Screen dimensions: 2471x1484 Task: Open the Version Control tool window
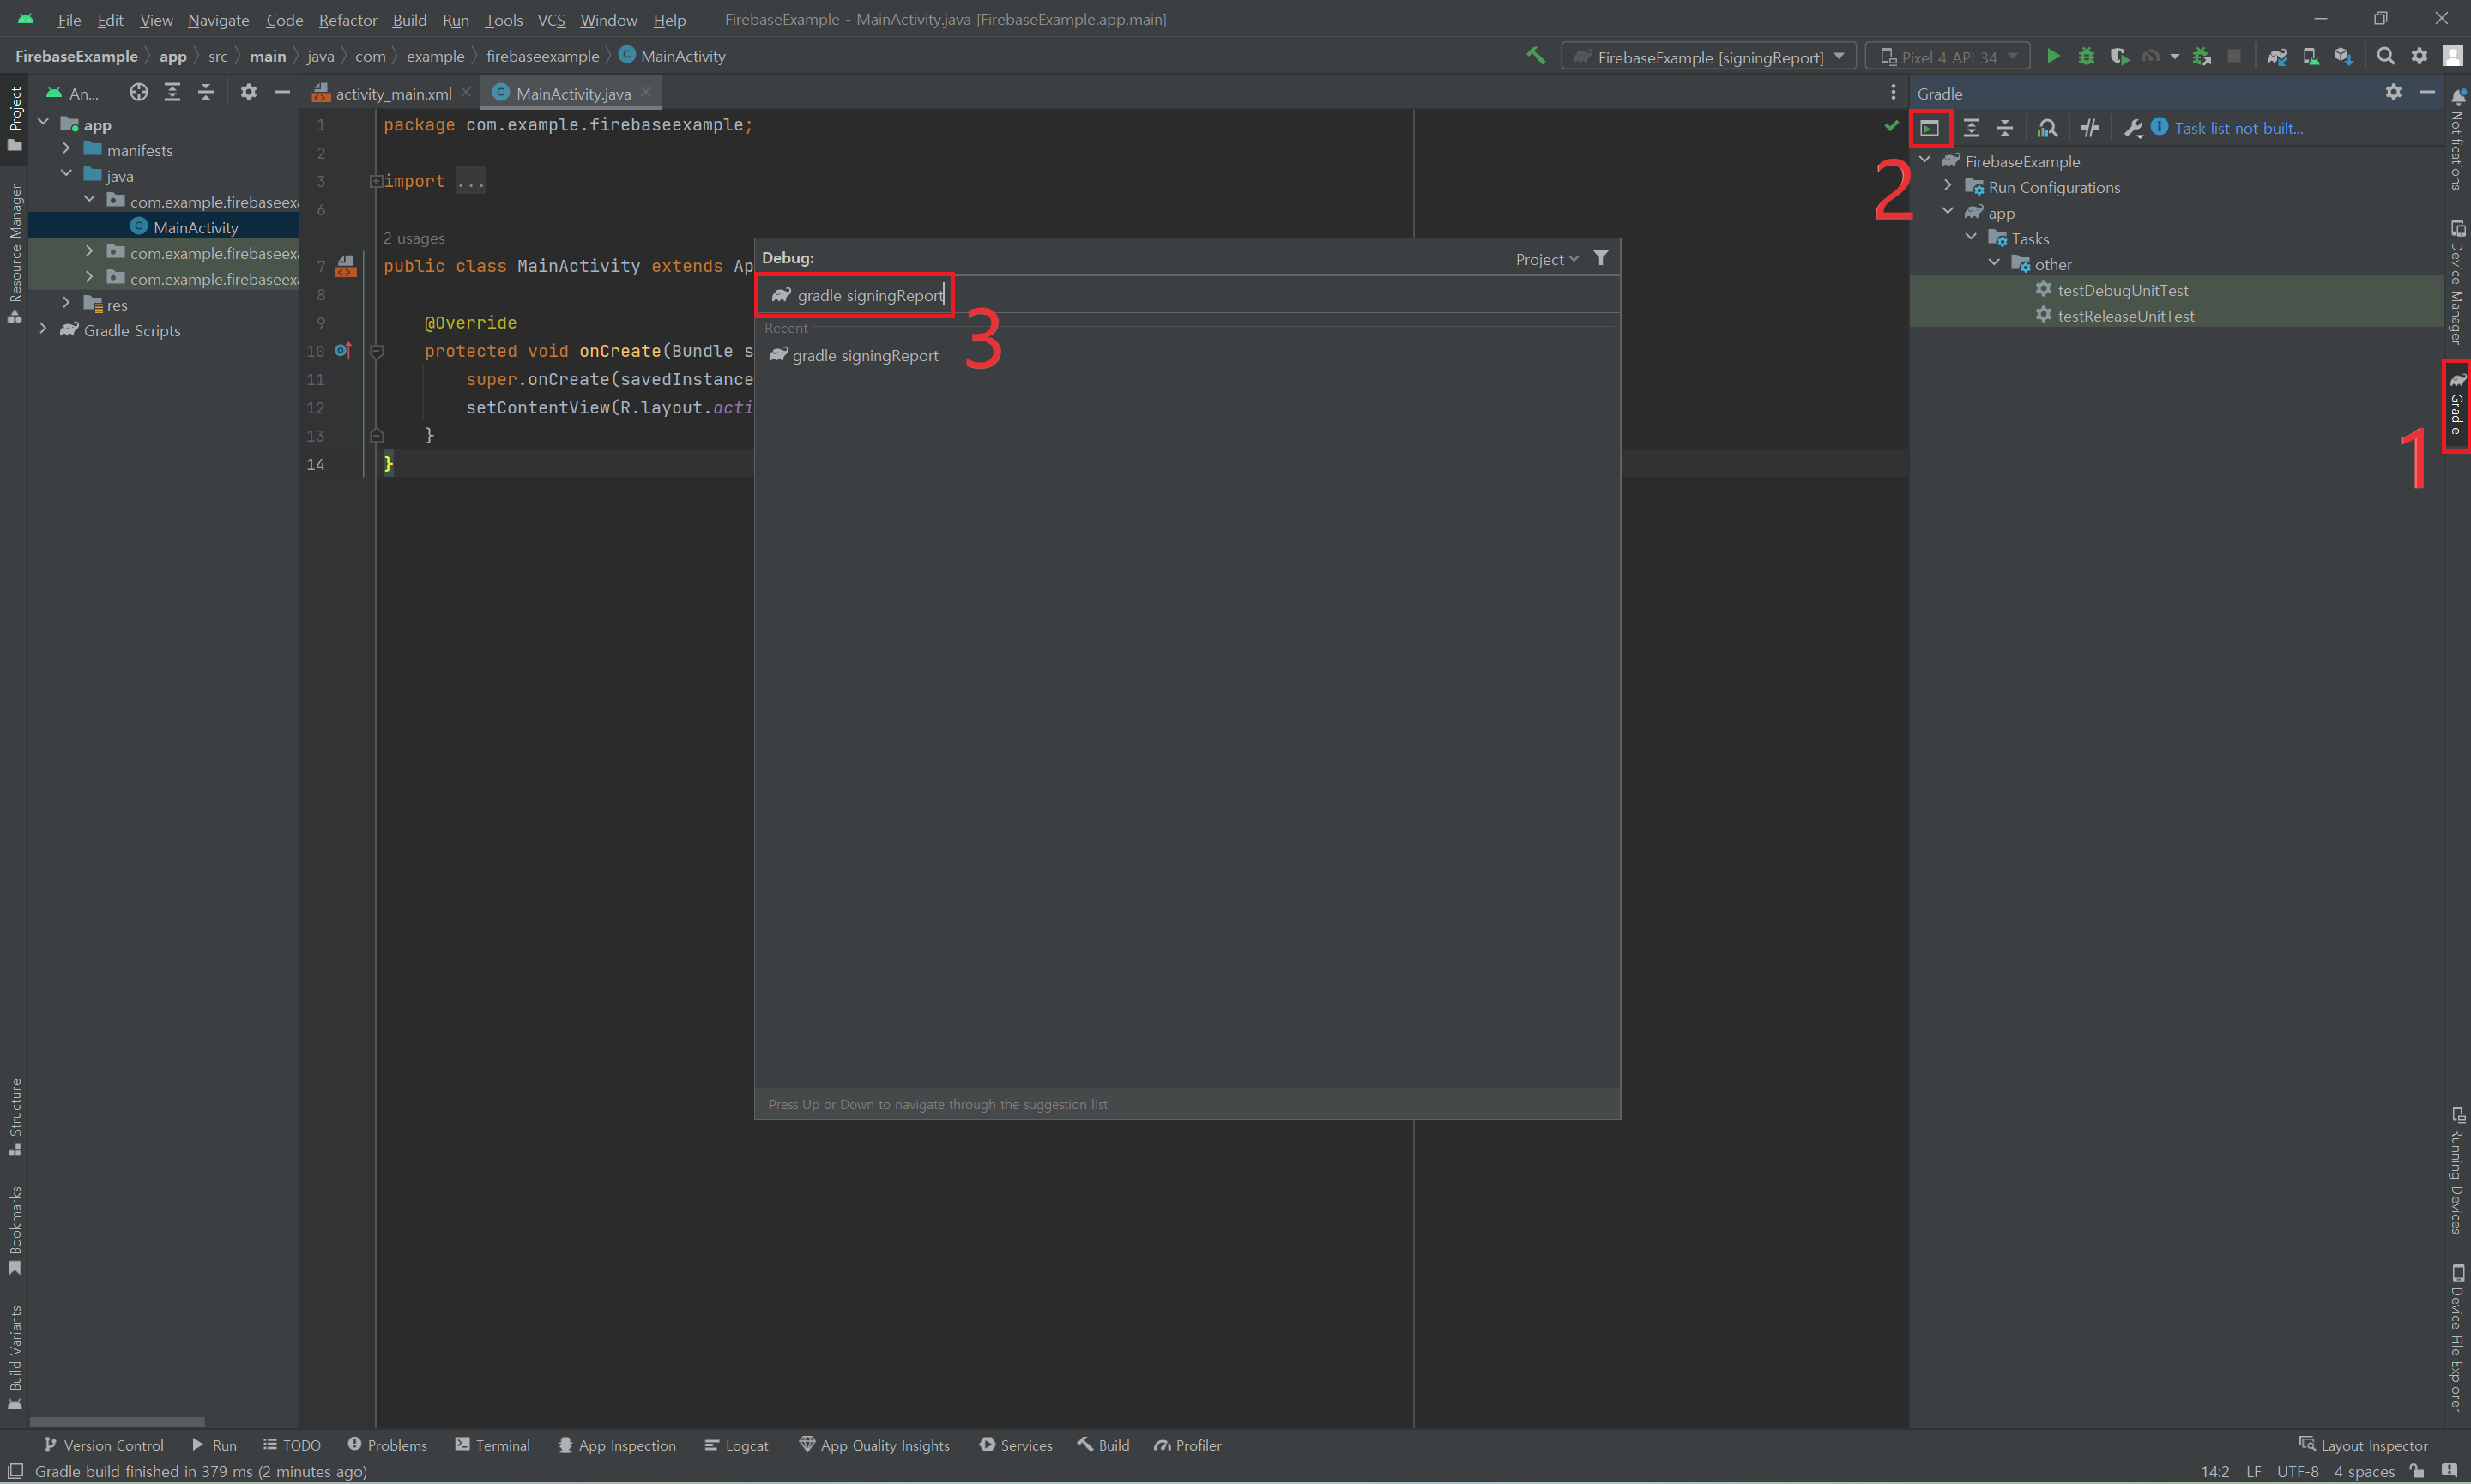pyautogui.click(x=103, y=1445)
